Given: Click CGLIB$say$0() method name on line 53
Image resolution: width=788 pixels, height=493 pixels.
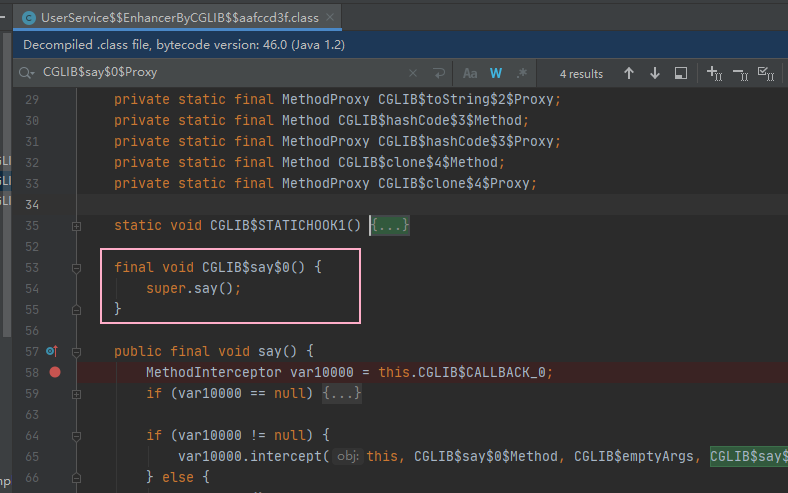Looking at the screenshot, I should pos(253,267).
